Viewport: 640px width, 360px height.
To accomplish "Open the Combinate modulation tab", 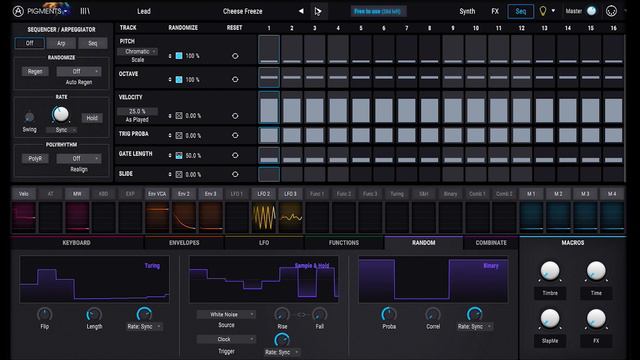I will (x=491, y=243).
